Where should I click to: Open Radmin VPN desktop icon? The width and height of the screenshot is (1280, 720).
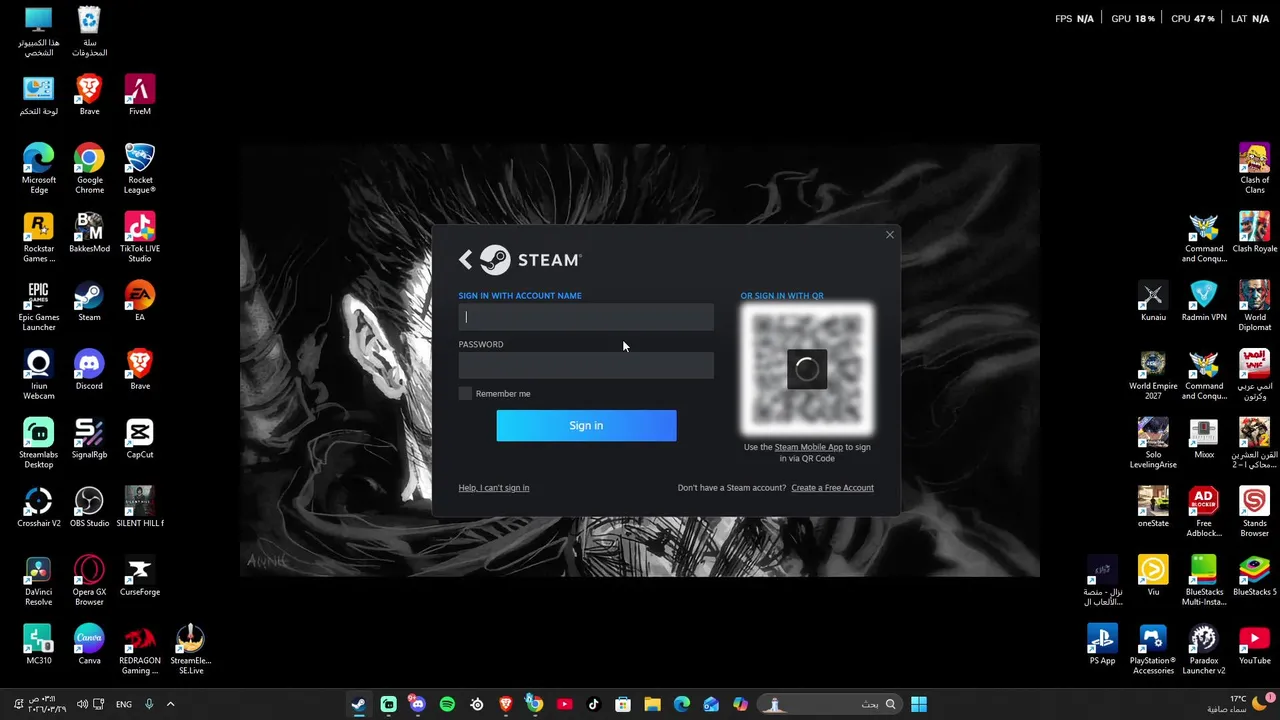pyautogui.click(x=1204, y=301)
